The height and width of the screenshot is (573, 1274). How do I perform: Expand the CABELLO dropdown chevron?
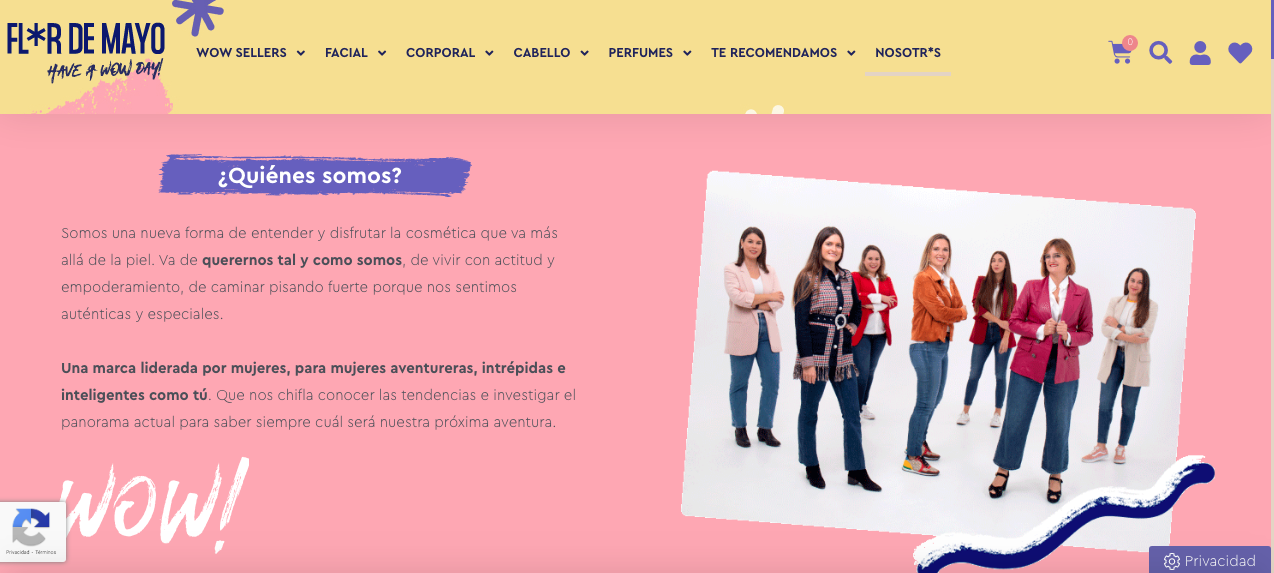584,53
